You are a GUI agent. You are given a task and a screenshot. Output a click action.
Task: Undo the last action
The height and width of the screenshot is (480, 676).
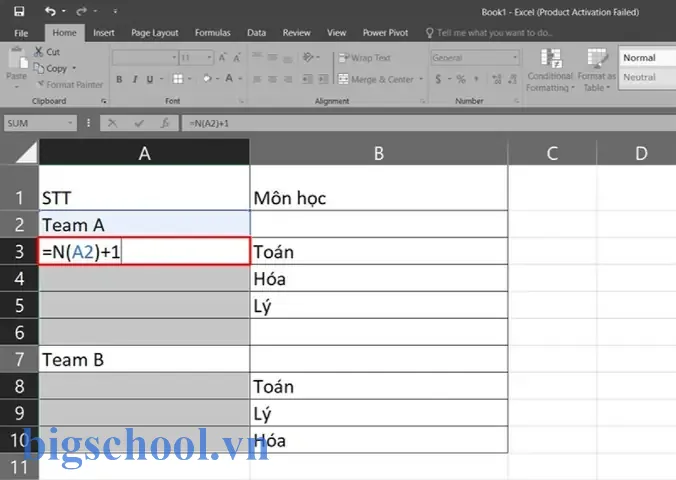click(50, 11)
